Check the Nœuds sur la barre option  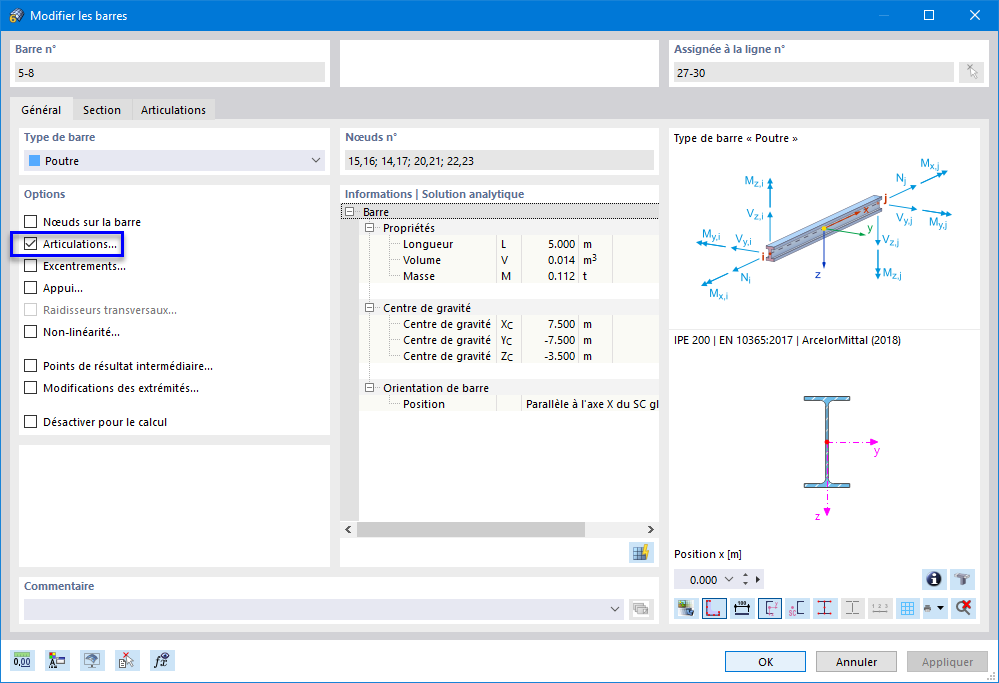click(x=31, y=222)
